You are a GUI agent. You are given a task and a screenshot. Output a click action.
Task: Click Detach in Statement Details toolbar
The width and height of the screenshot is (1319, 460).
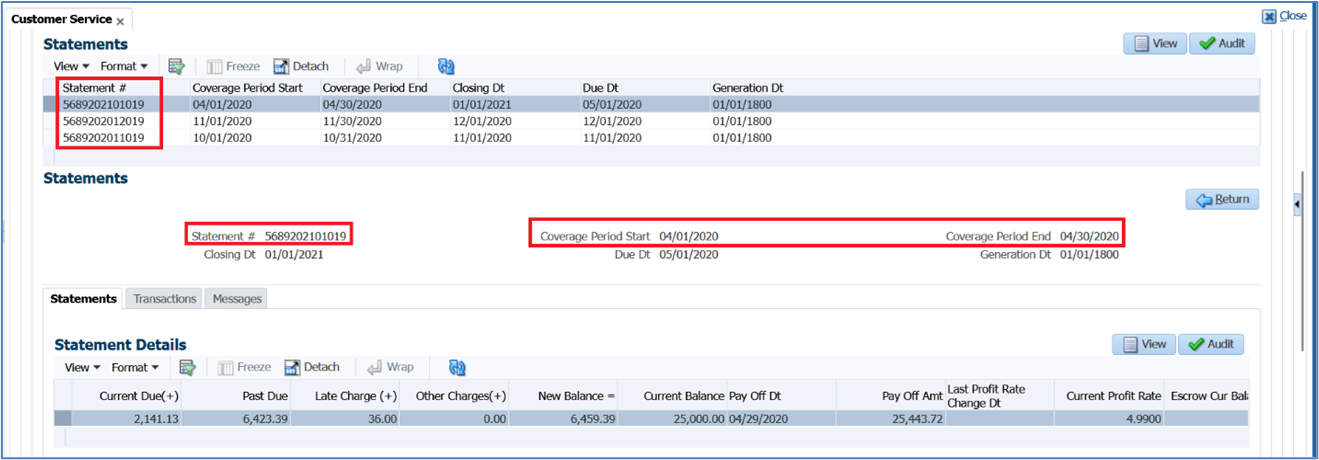(x=312, y=367)
